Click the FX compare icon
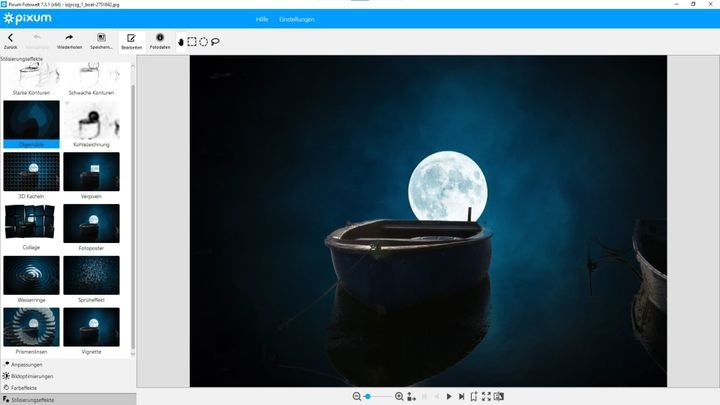 [499, 396]
